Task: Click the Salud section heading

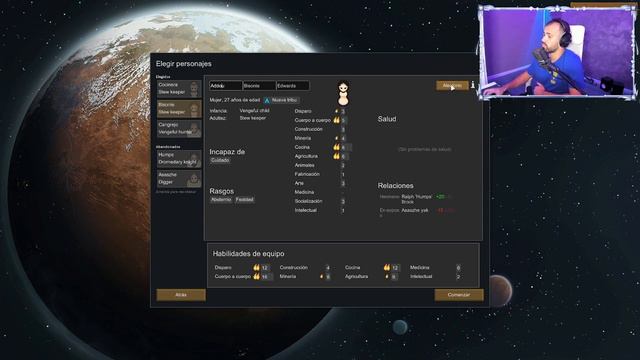Action: (387, 119)
